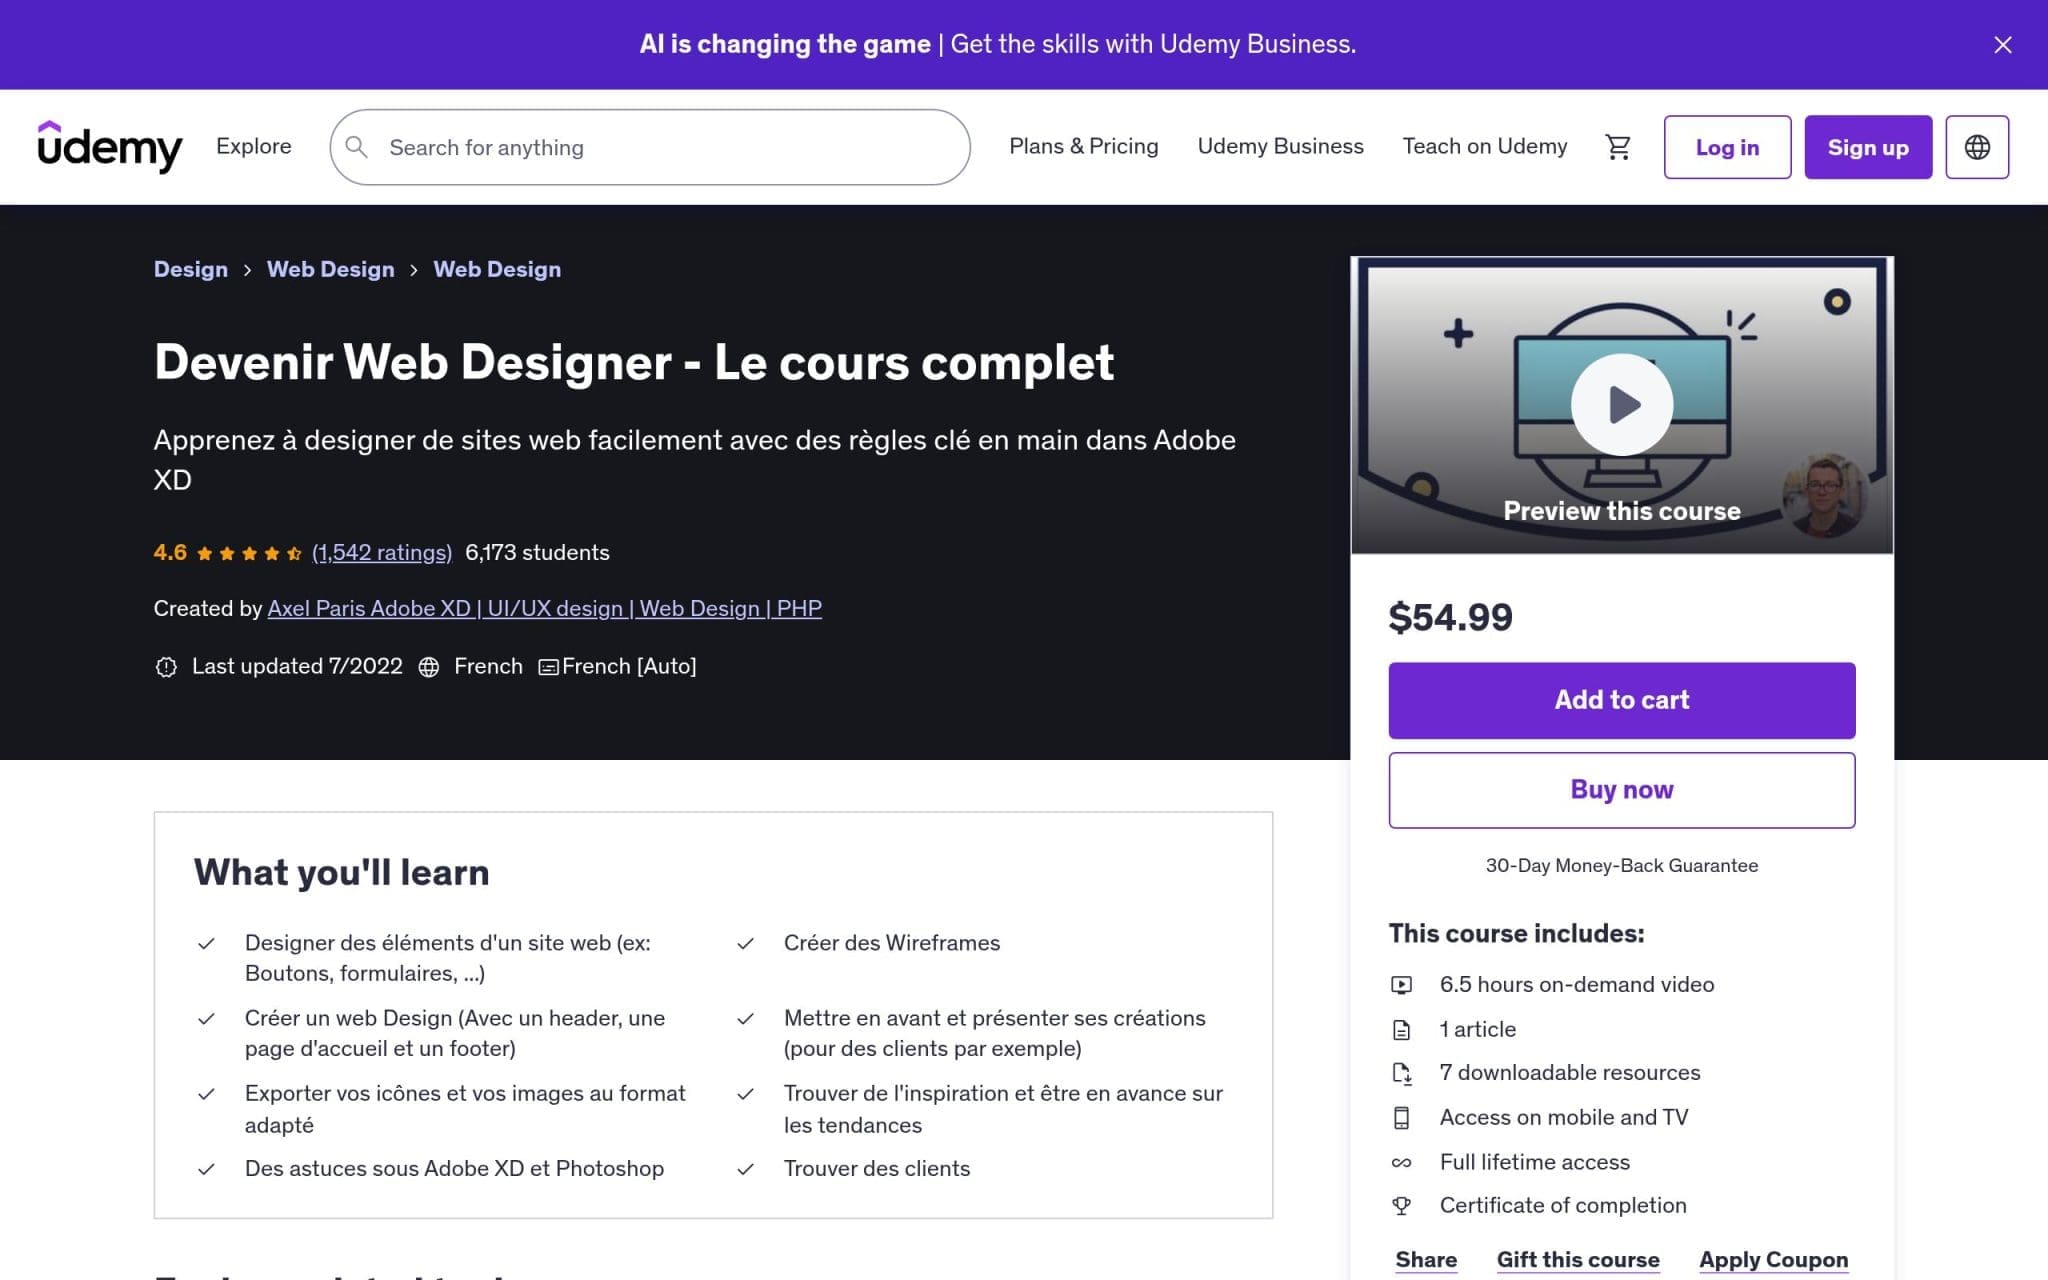Viewport: 2048px width, 1280px height.
Task: Click the $54.99 price
Action: (1450, 617)
